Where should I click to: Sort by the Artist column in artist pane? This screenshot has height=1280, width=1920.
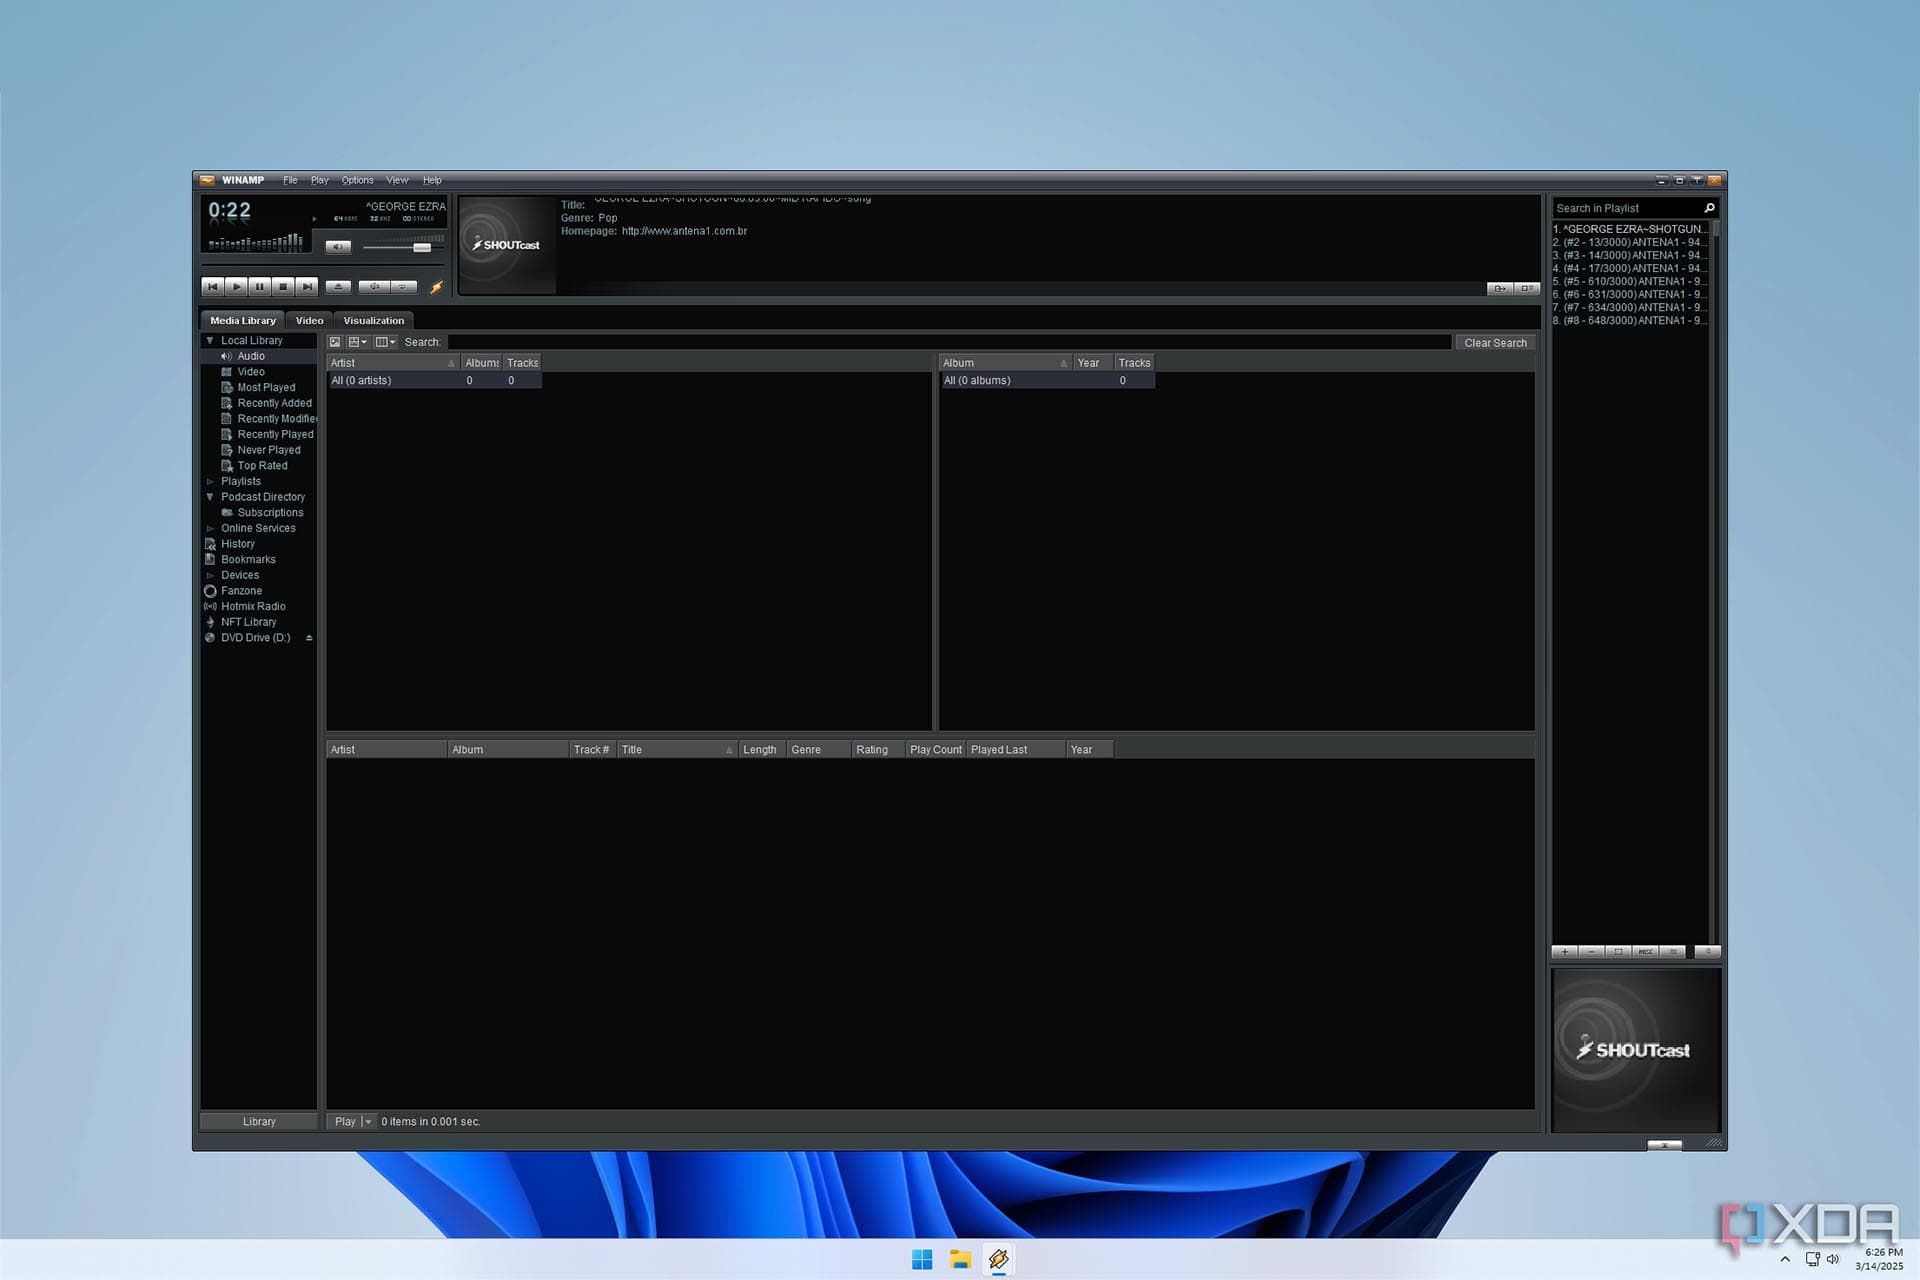coord(393,363)
